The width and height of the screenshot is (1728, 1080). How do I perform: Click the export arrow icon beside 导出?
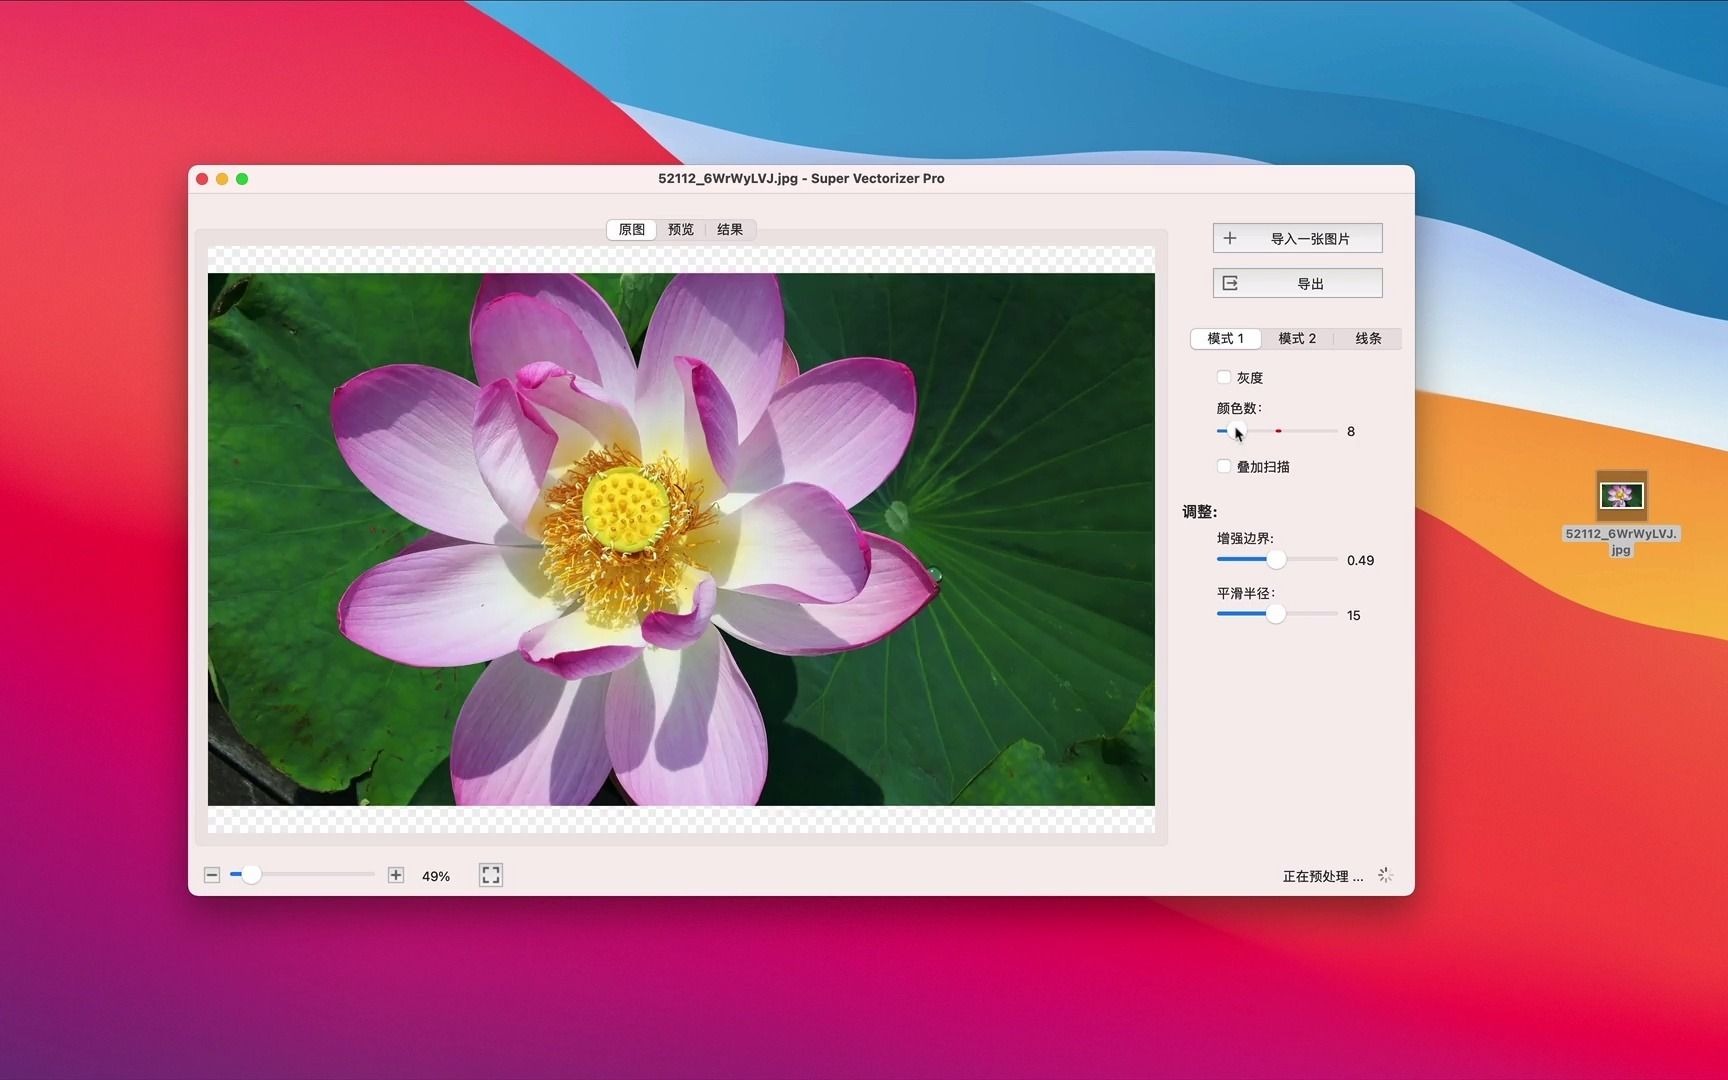[x=1232, y=283]
